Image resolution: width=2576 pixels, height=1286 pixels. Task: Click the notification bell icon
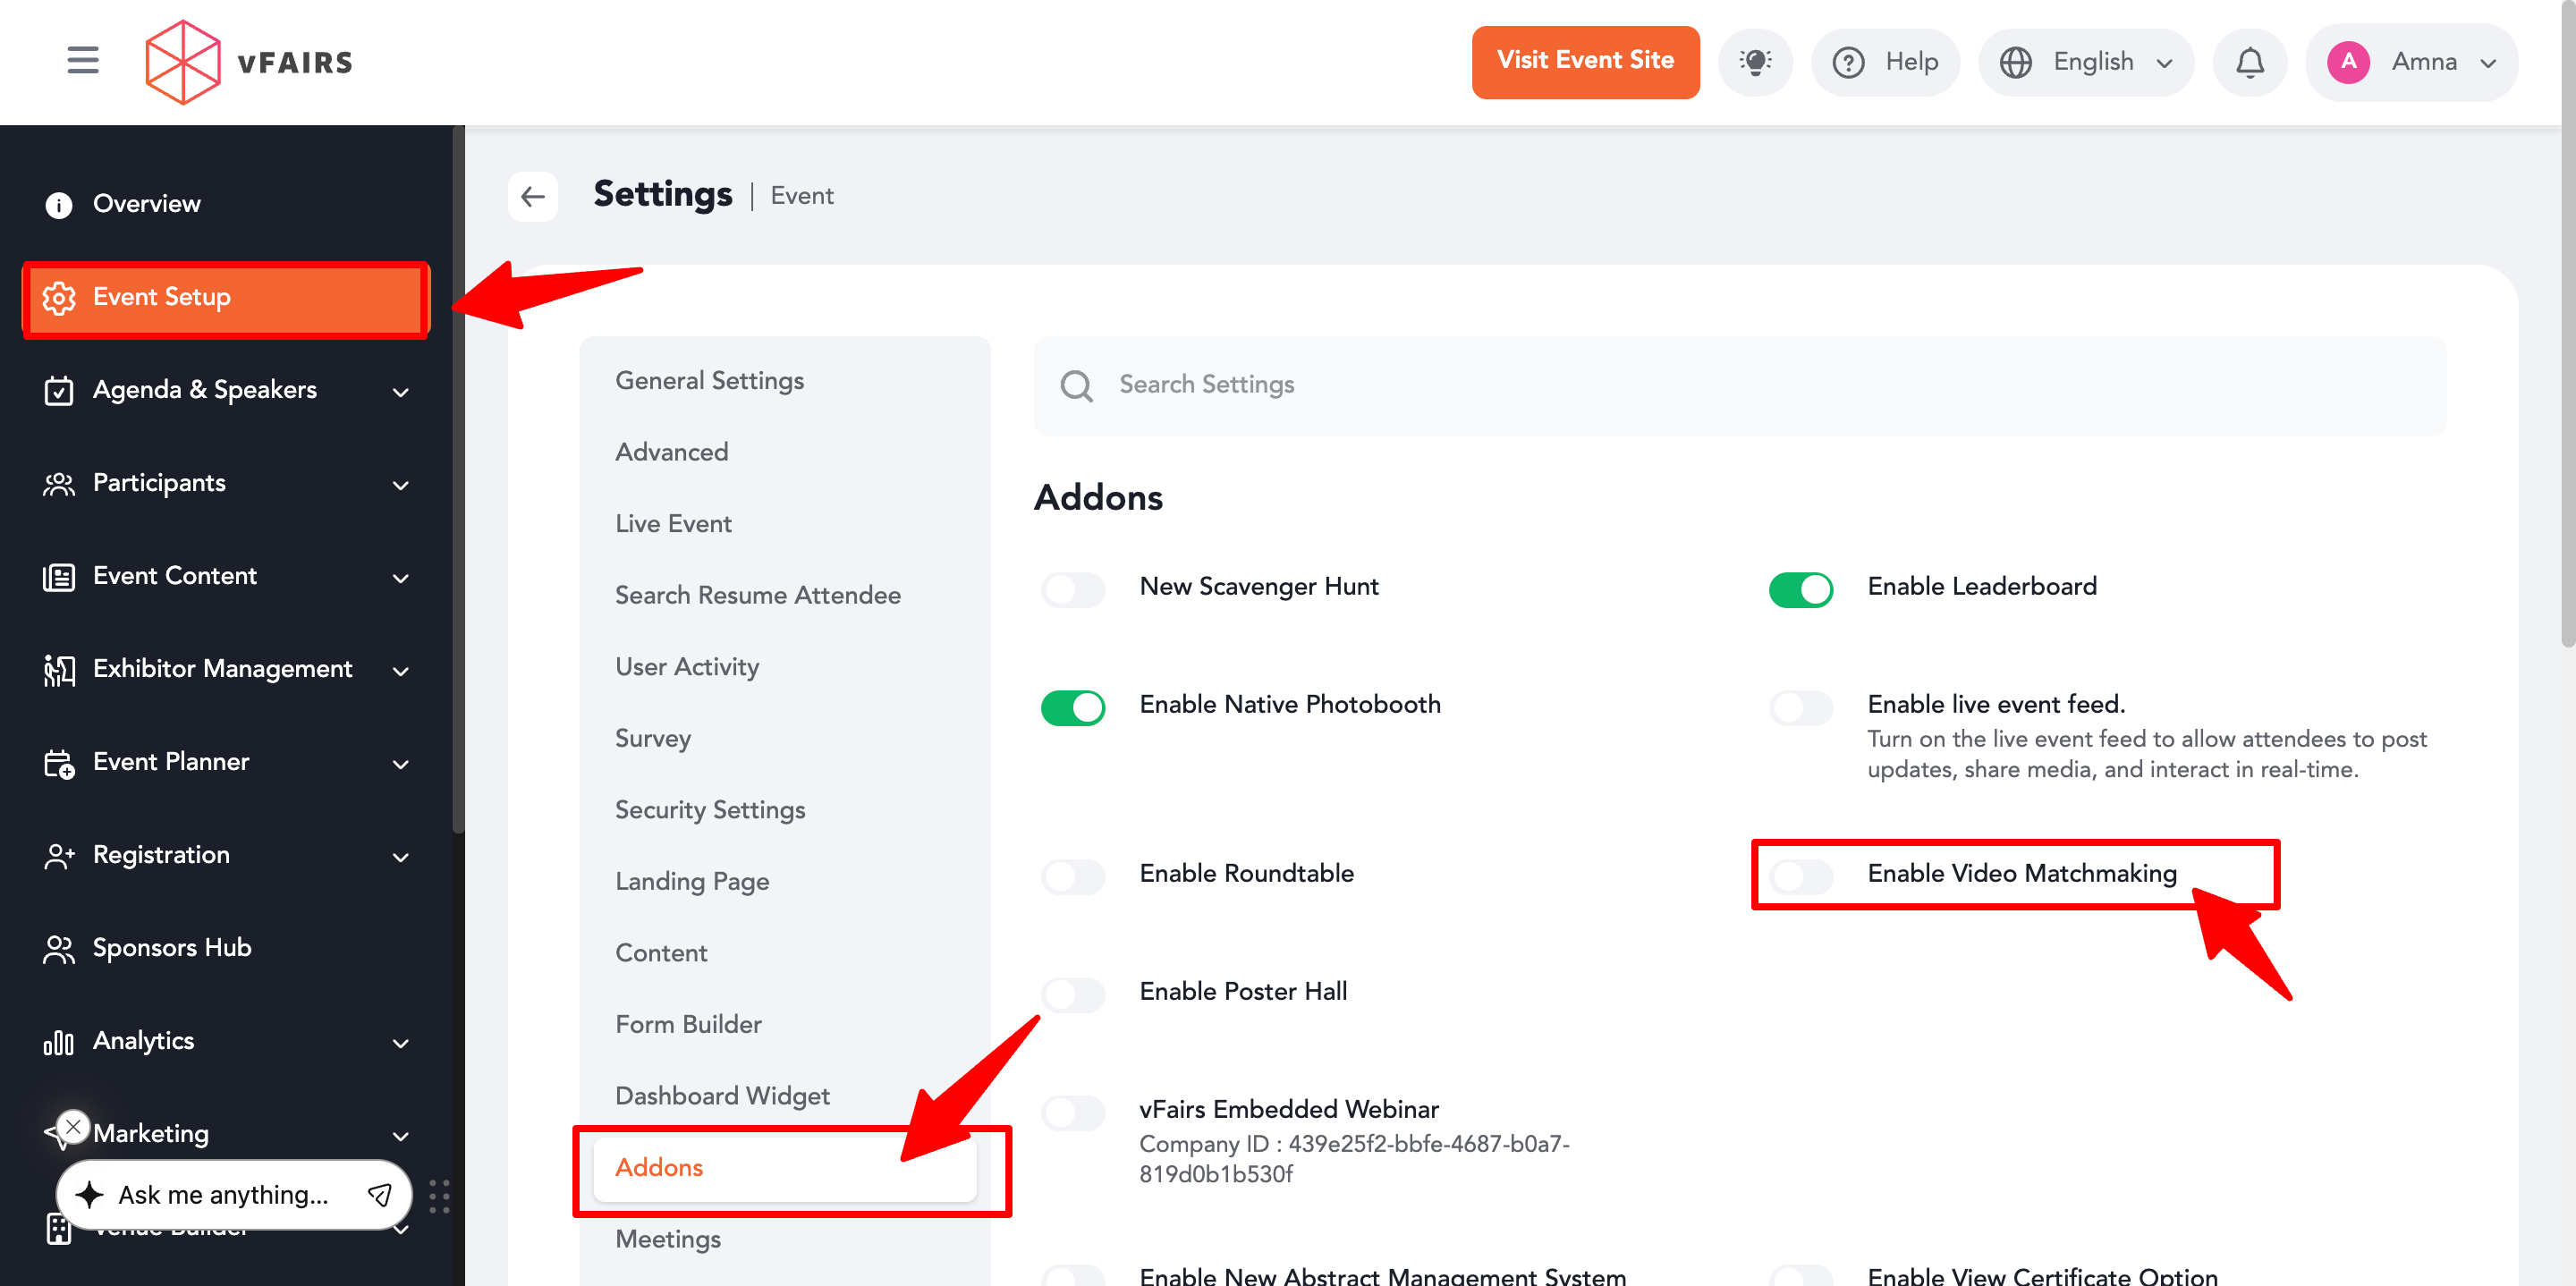2249,62
